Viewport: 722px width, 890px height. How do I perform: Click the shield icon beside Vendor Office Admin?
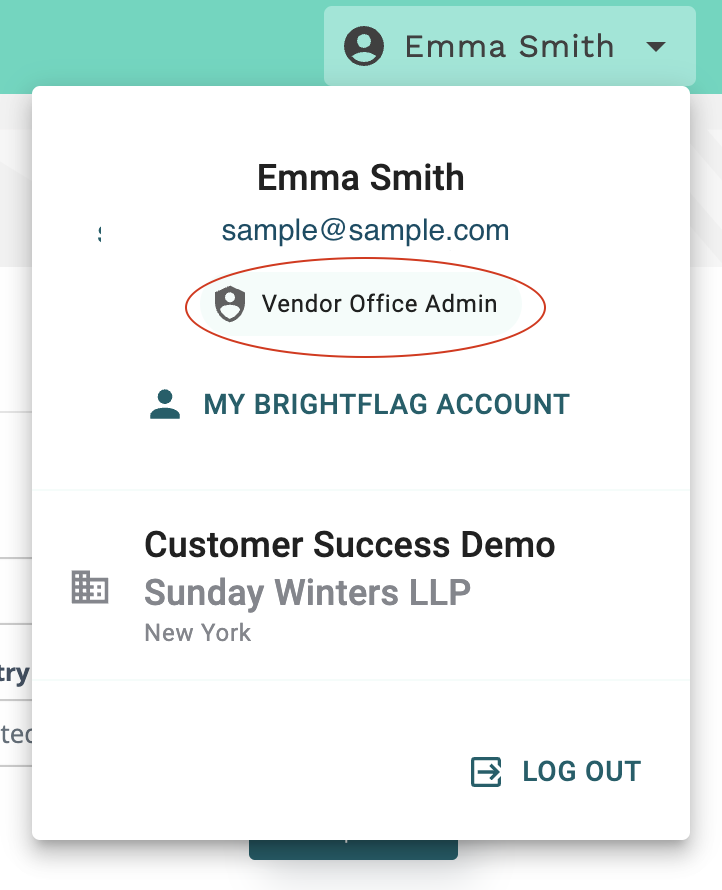pos(230,304)
